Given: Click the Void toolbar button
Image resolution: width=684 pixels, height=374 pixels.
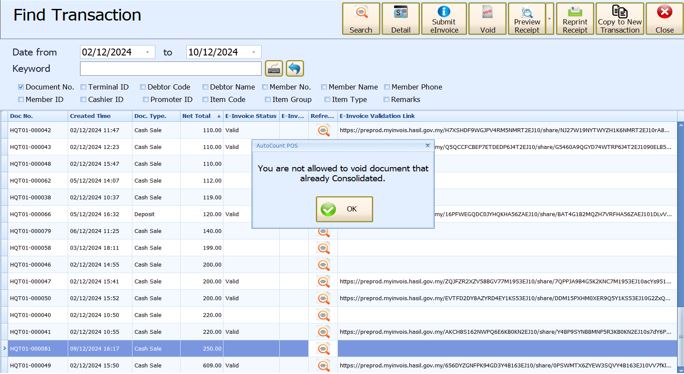Looking at the screenshot, I should (487, 19).
